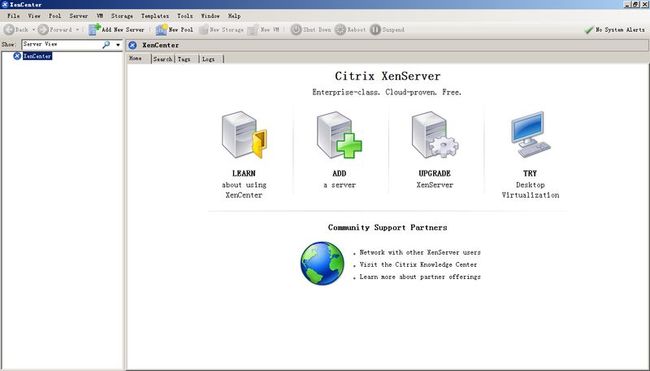Switch to the Home tab
Image resolution: width=650 pixels, height=371 pixels.
[139, 58]
